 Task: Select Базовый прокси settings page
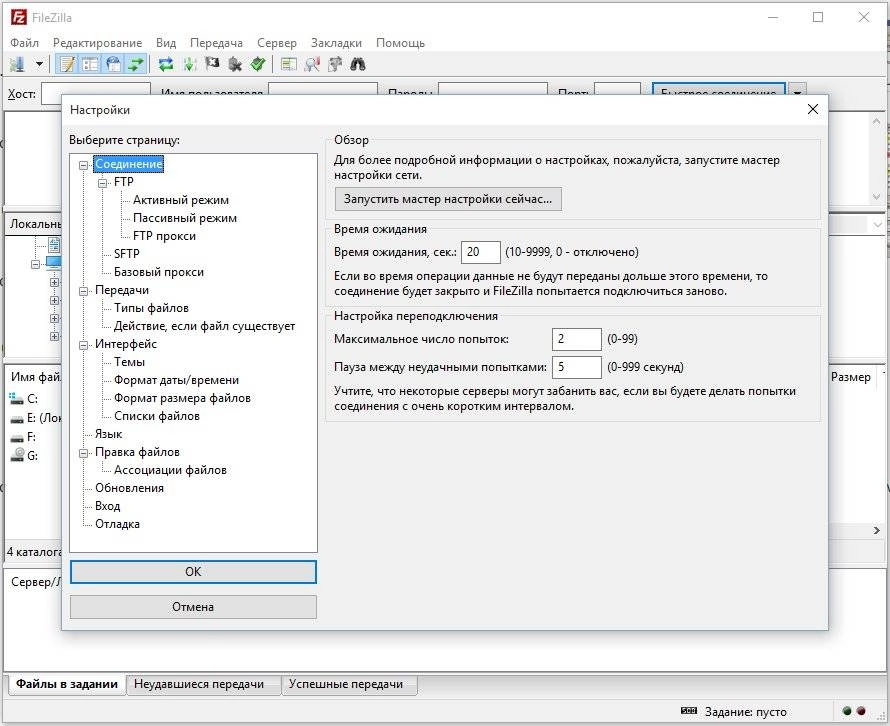tap(158, 272)
